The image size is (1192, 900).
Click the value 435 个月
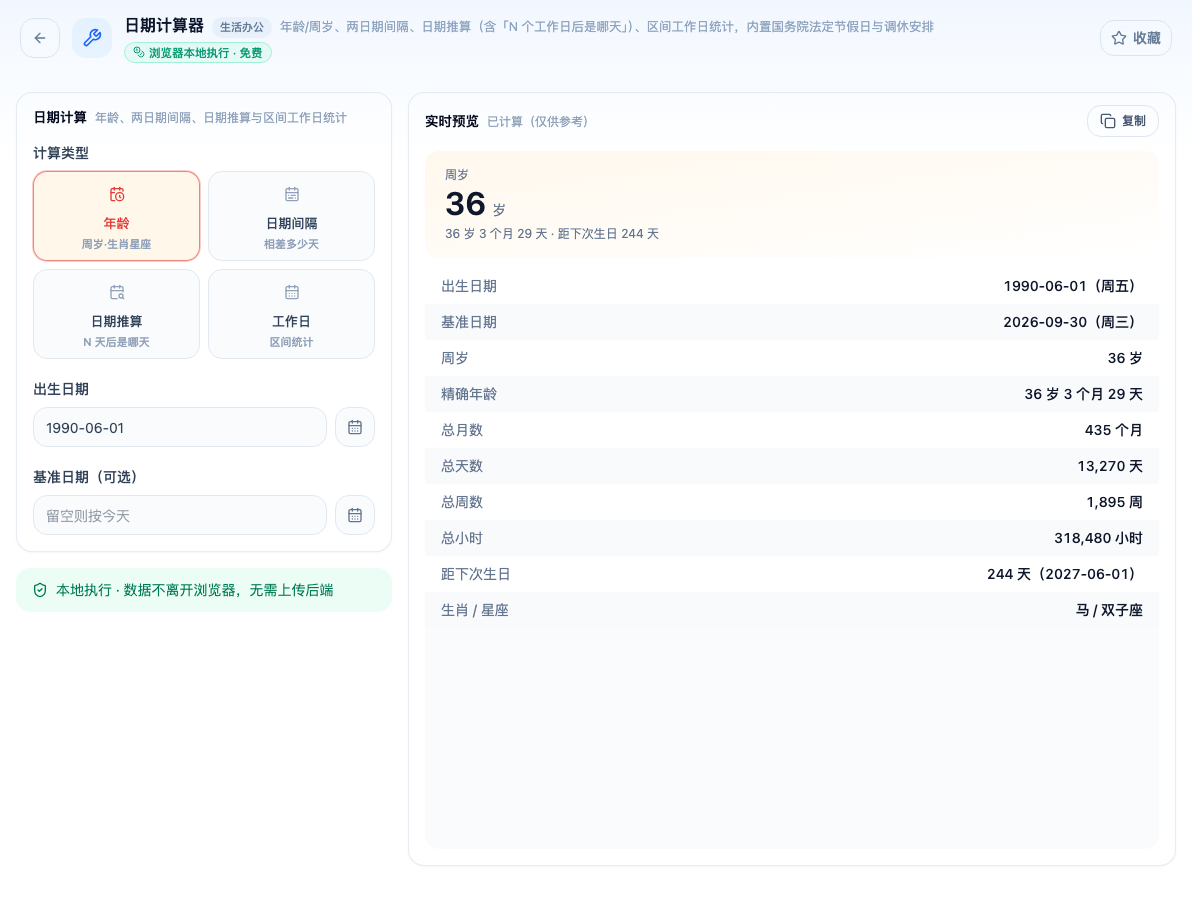(1114, 430)
